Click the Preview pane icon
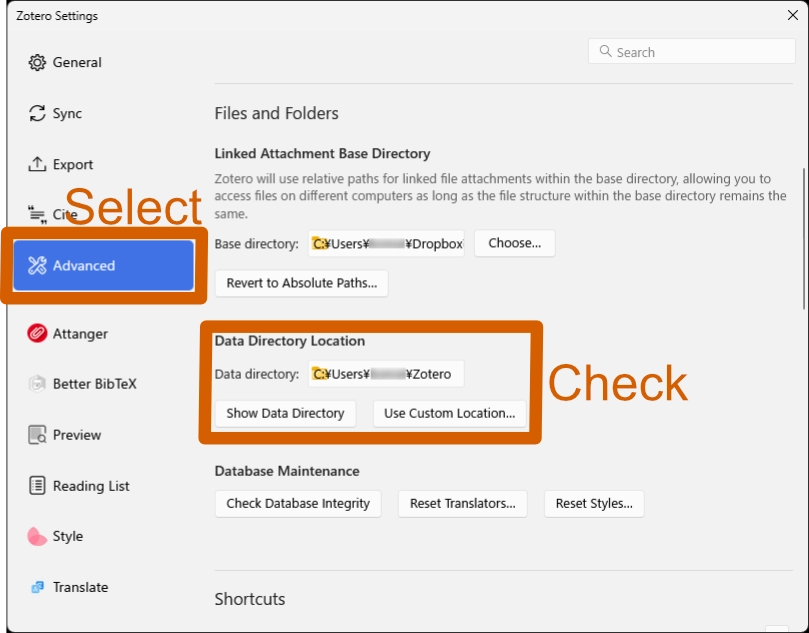809x633 pixels. [37, 435]
